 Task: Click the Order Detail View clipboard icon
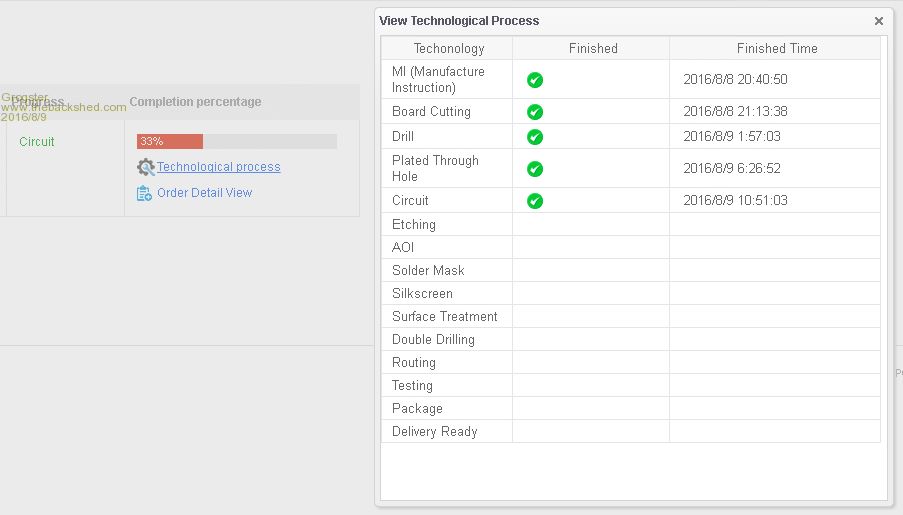tap(144, 193)
